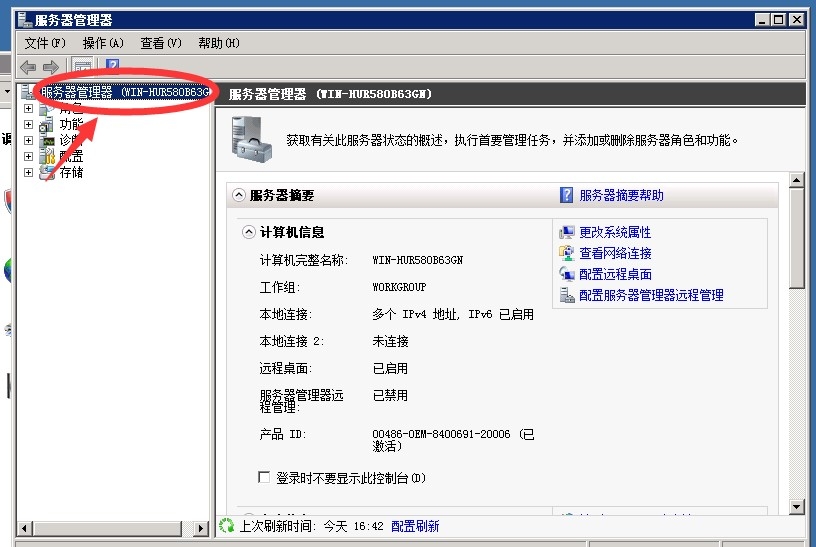
Task: Click the server toolbox icon in description banner
Action: 251,140
